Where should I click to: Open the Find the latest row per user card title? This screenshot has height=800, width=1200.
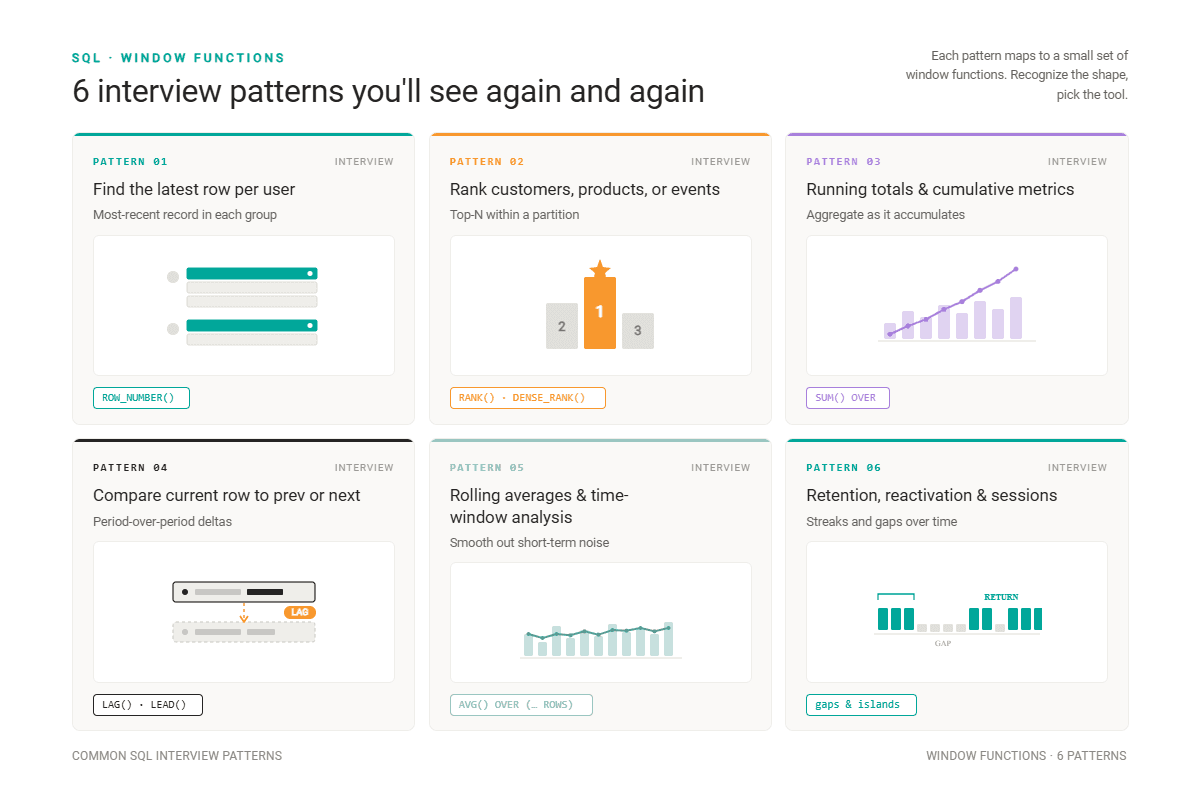[x=194, y=189]
